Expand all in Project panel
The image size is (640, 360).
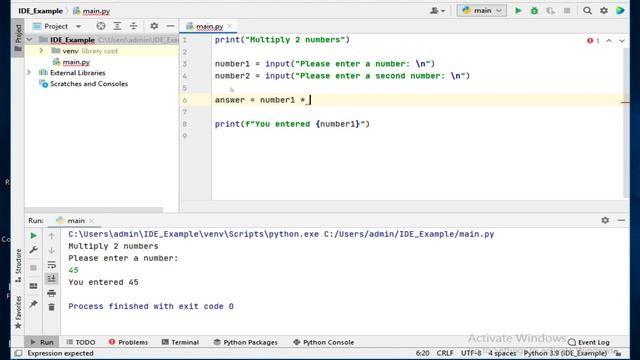(117, 26)
